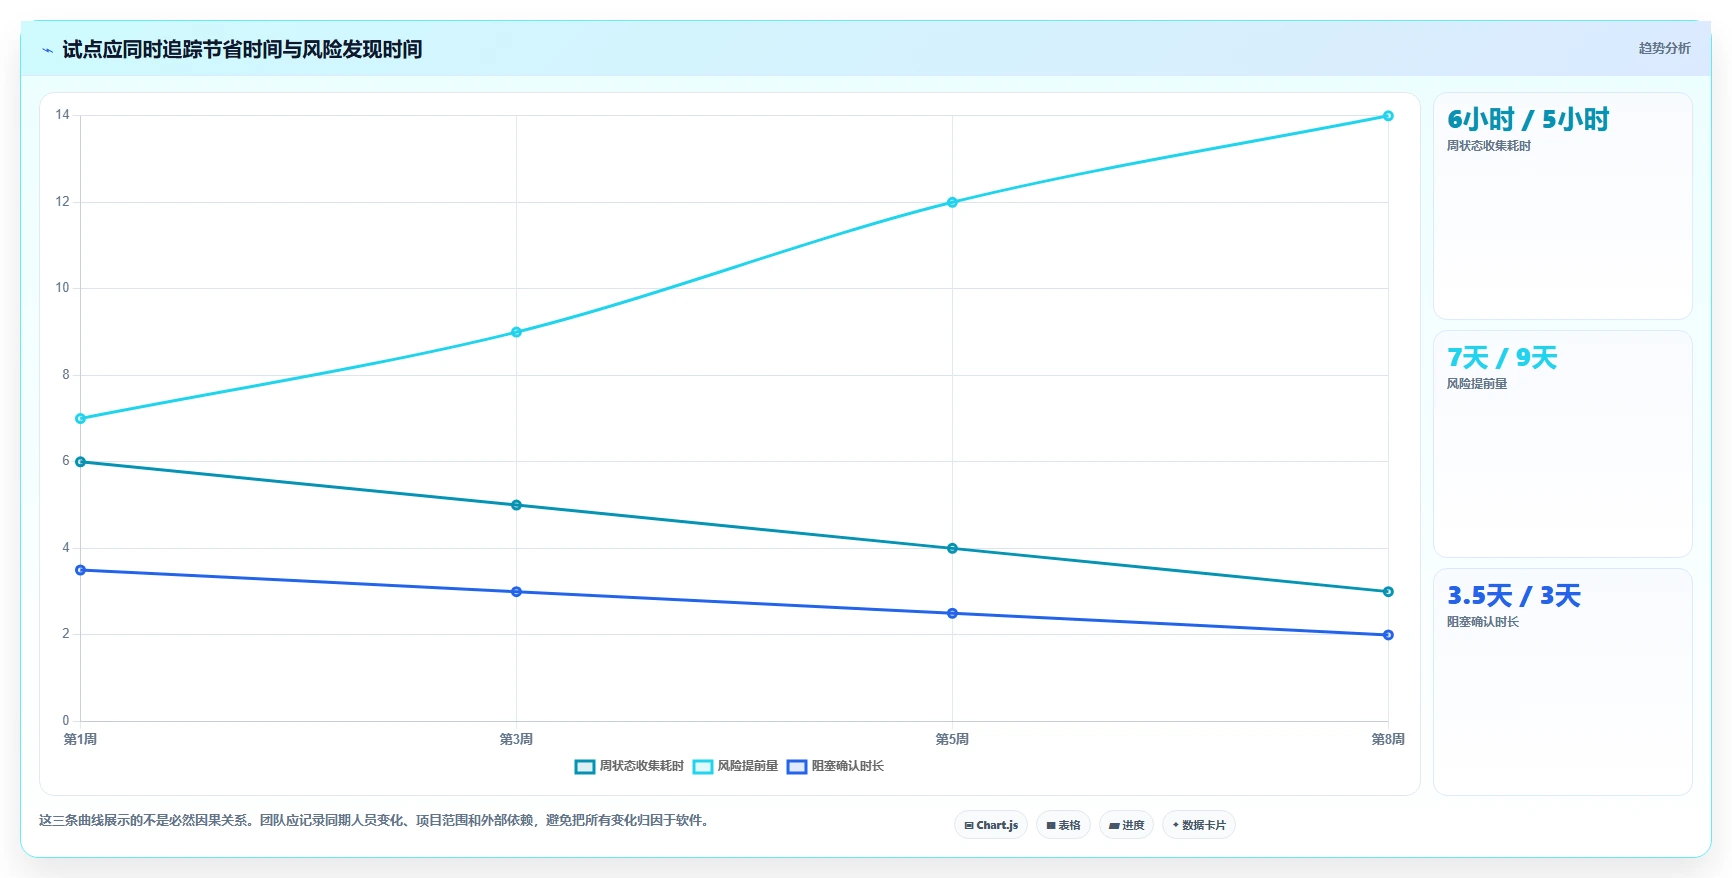Click the 周状态收集耗时 card caption
Viewport: 1732px width, 878px height.
(1489, 146)
